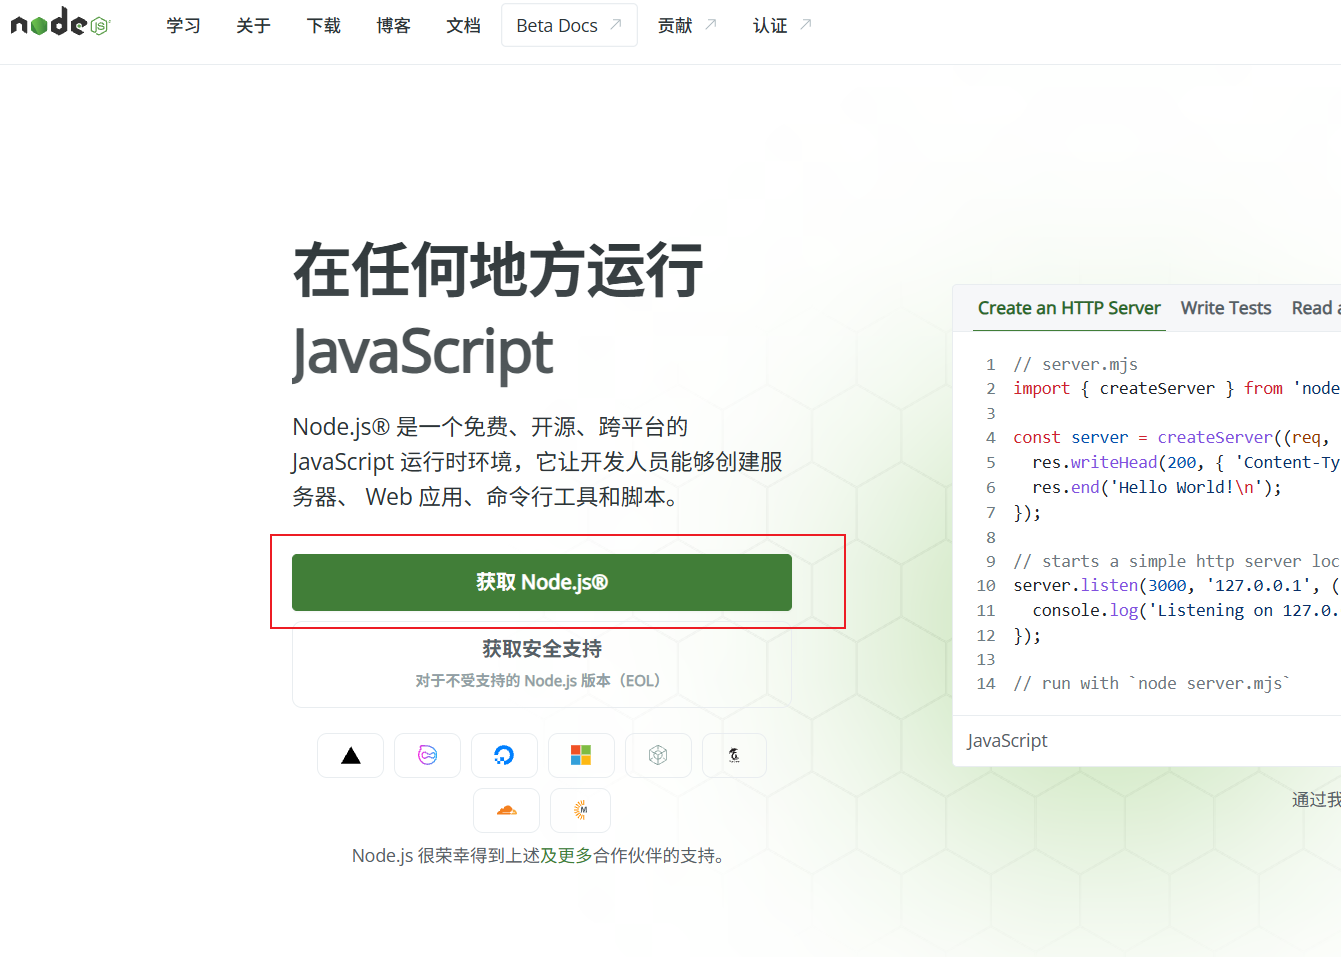
Task: Open the 学习 navigation item
Action: (183, 25)
